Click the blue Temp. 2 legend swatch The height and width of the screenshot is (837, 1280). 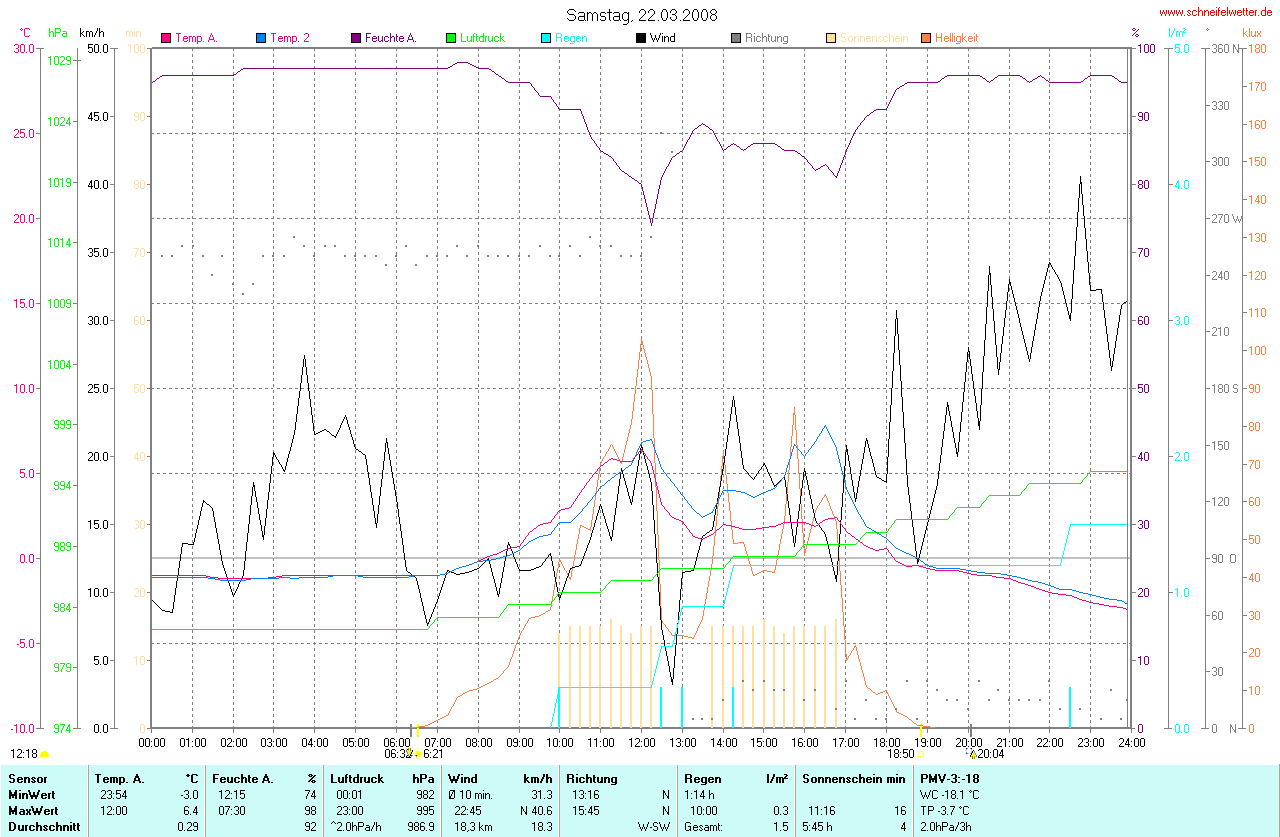coord(261,38)
